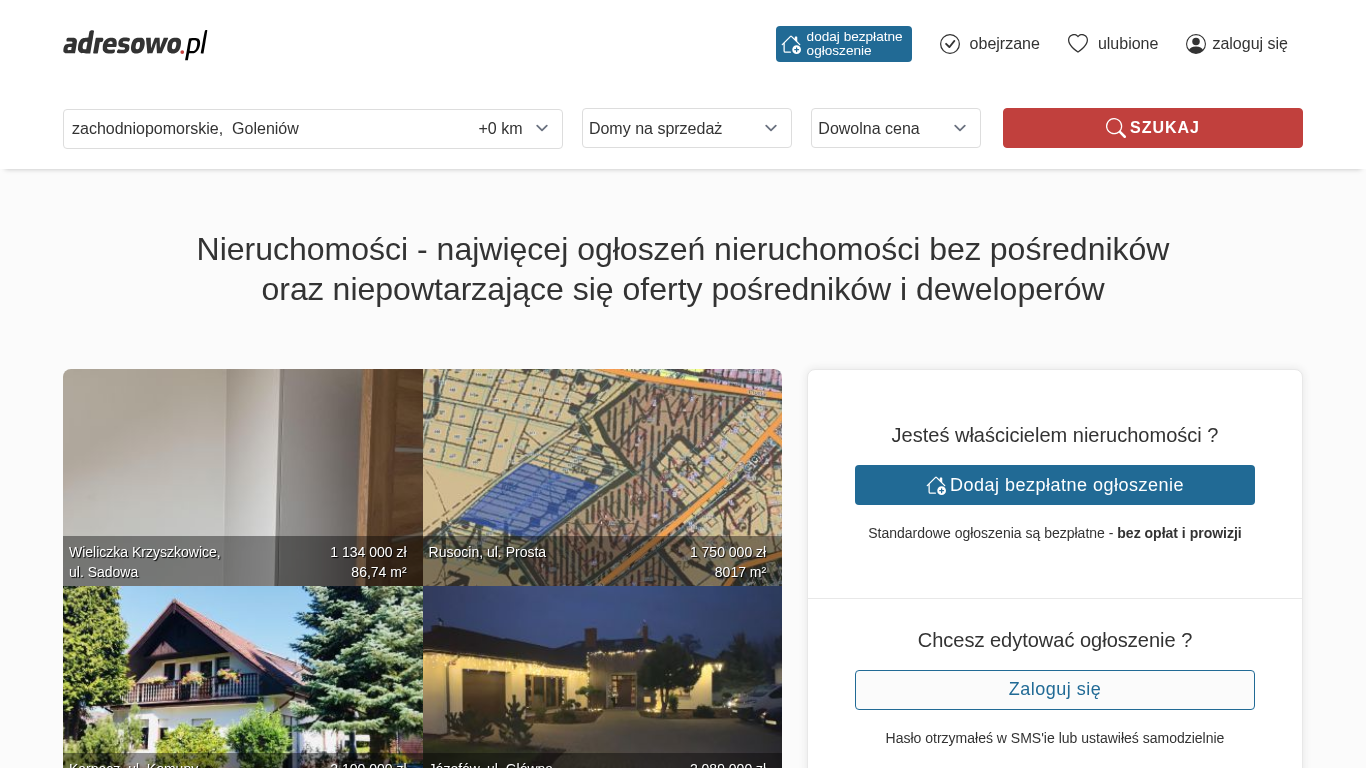The width and height of the screenshot is (1366, 768).
Task: Click the location field with Goleniów
Action: coord(260,128)
